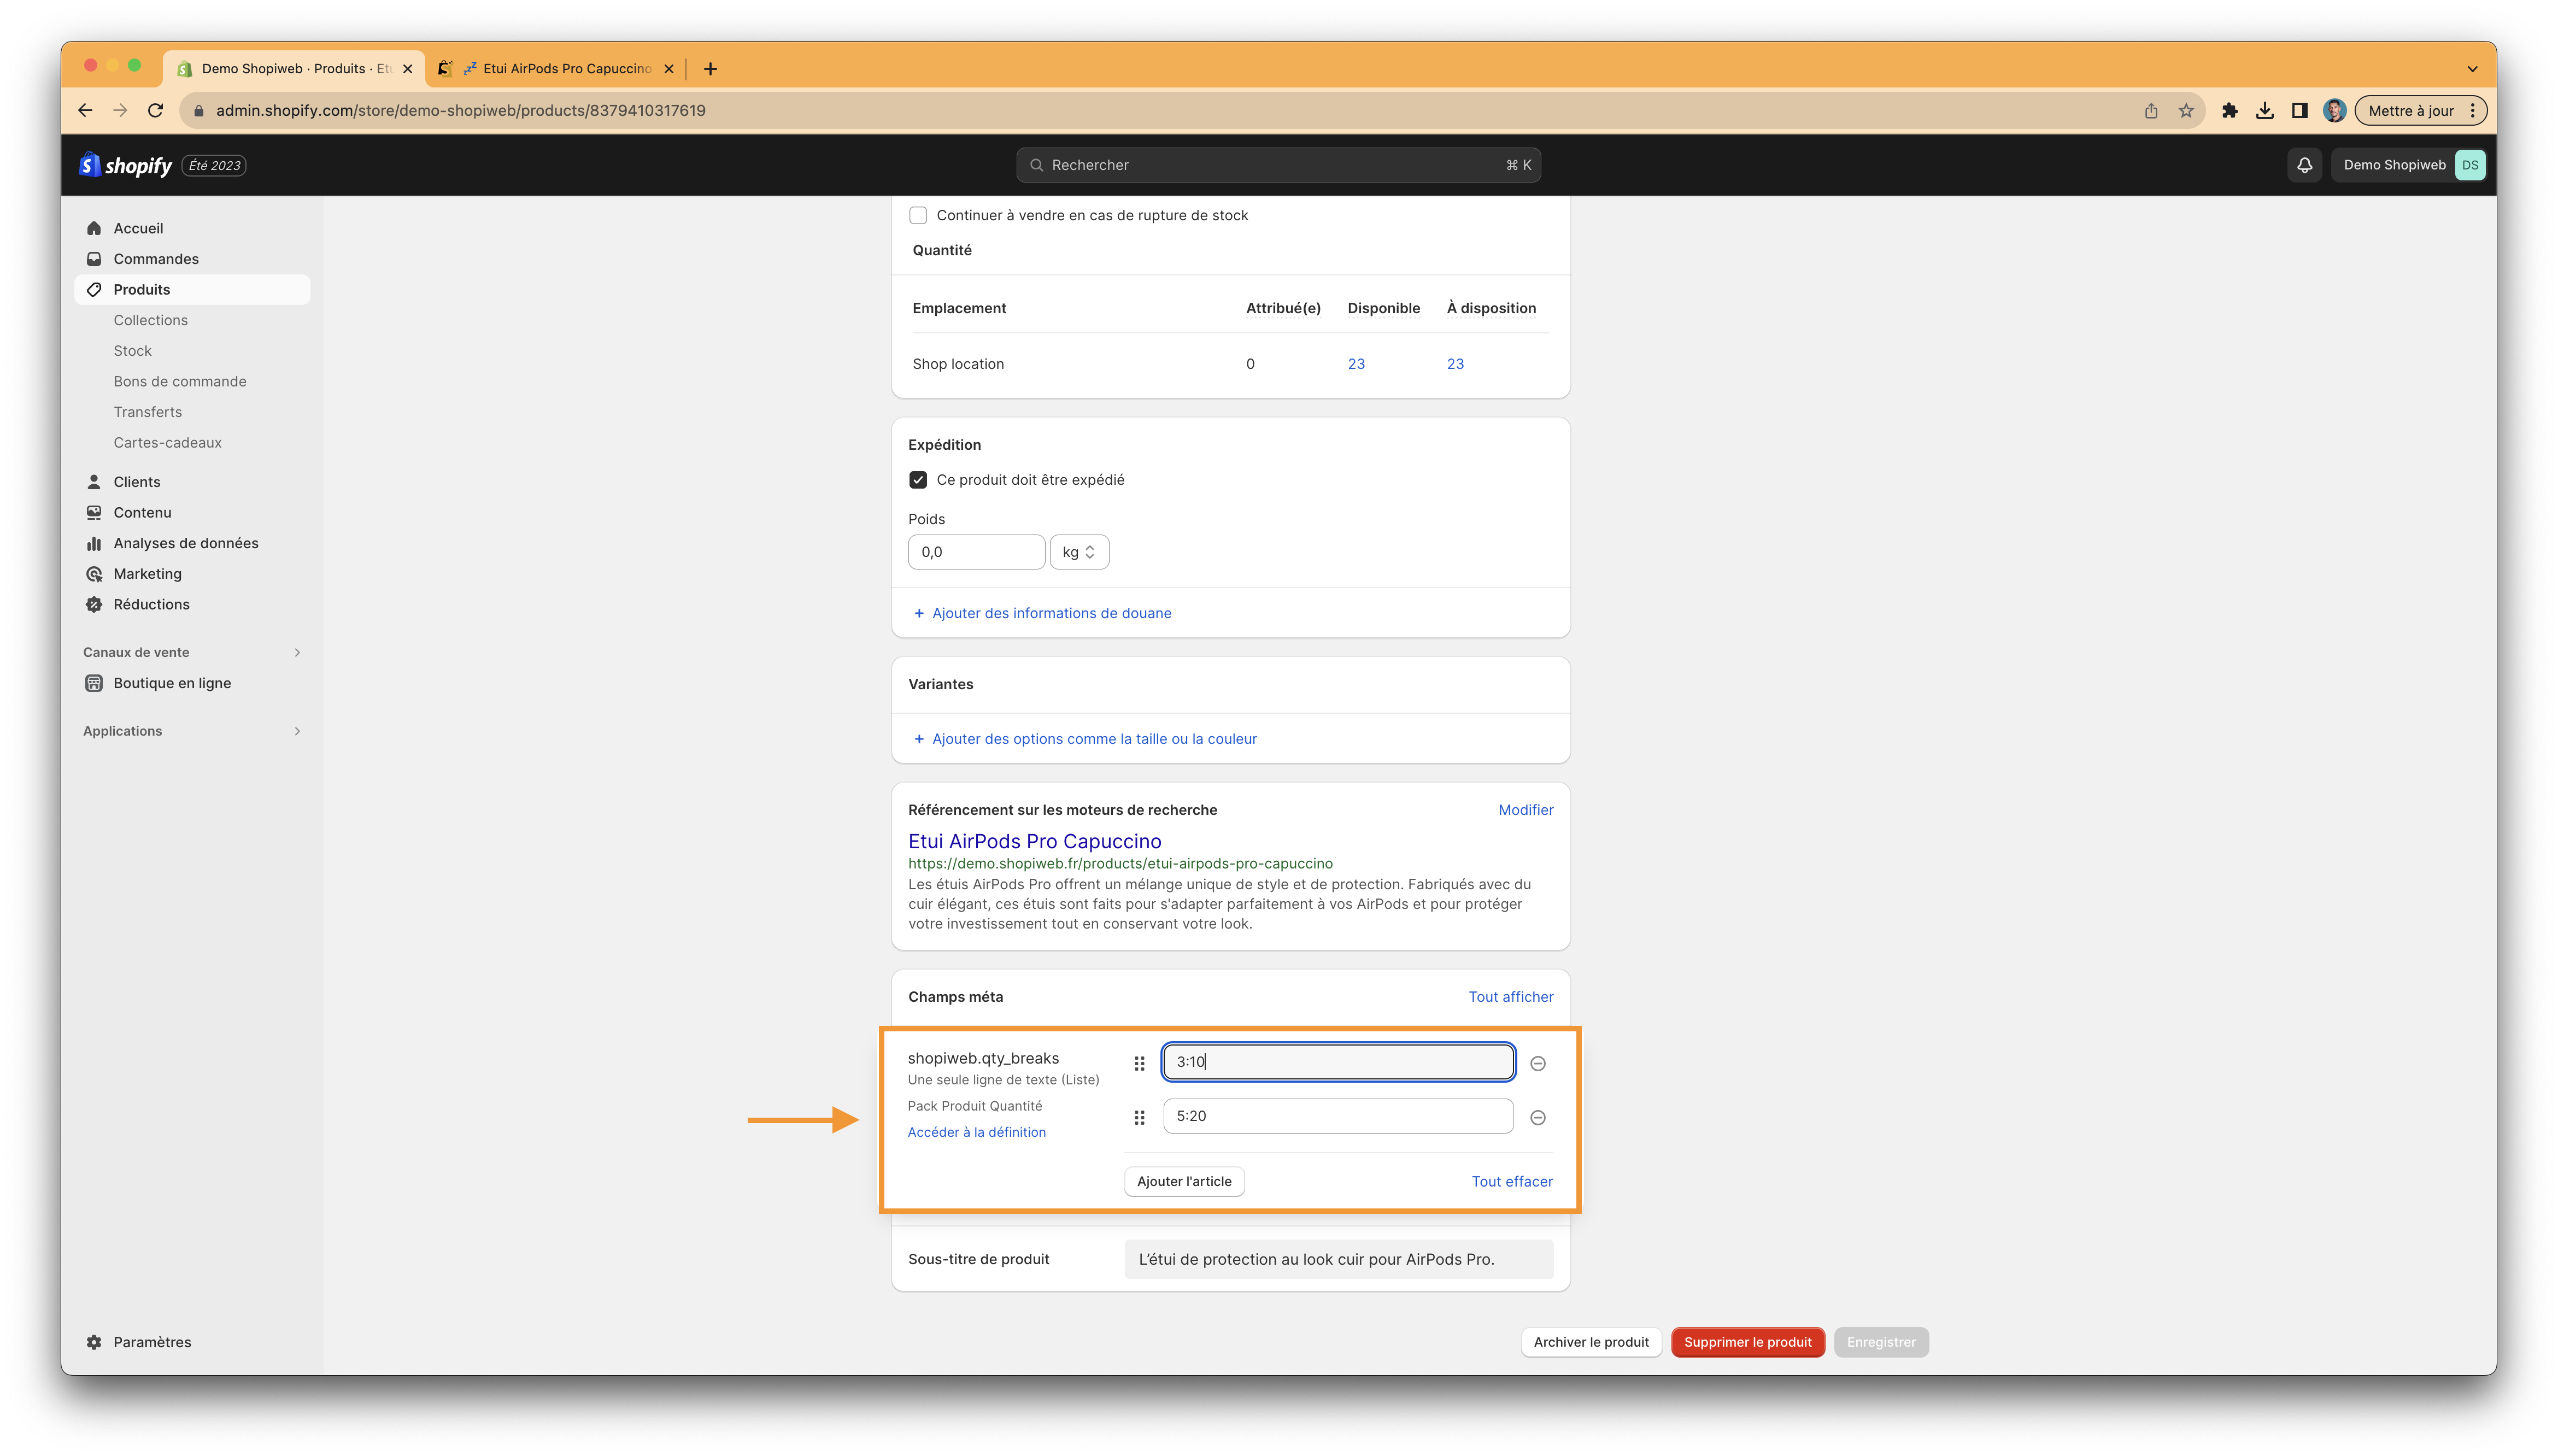
Task: Click 'Supprimer le produit' red button
Action: click(1747, 1342)
